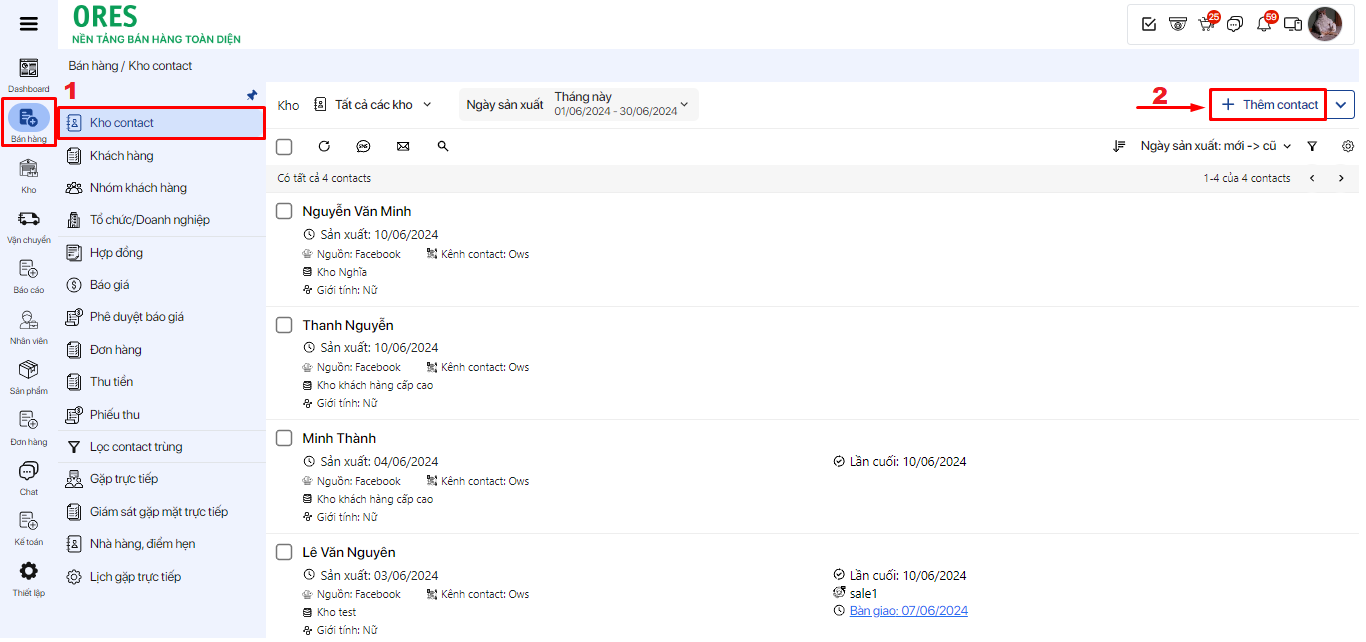Open the shopping cart icon in header
The image size is (1366, 642).
(x=1206, y=24)
